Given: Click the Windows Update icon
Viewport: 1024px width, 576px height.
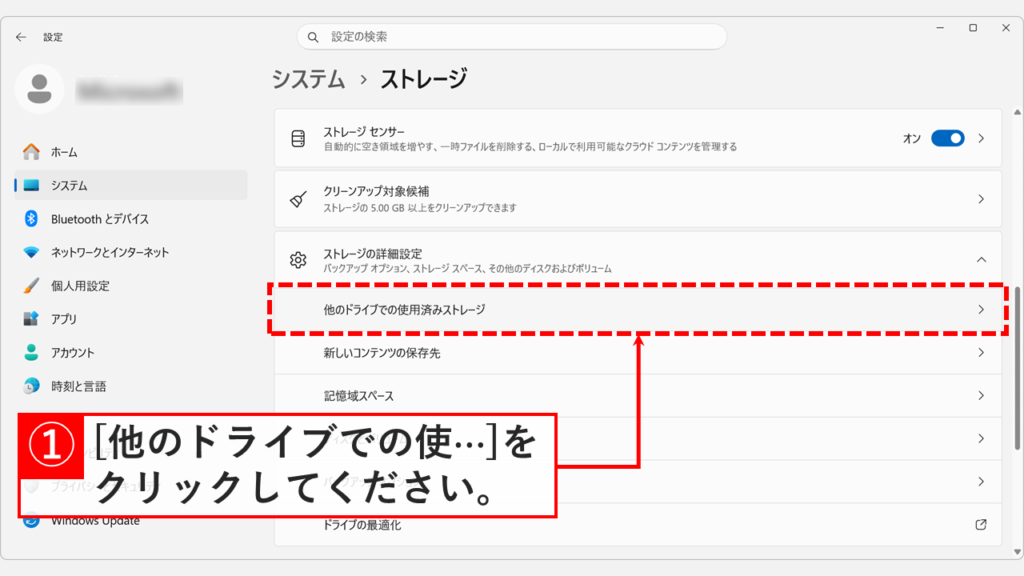Looking at the screenshot, I should tap(31, 520).
